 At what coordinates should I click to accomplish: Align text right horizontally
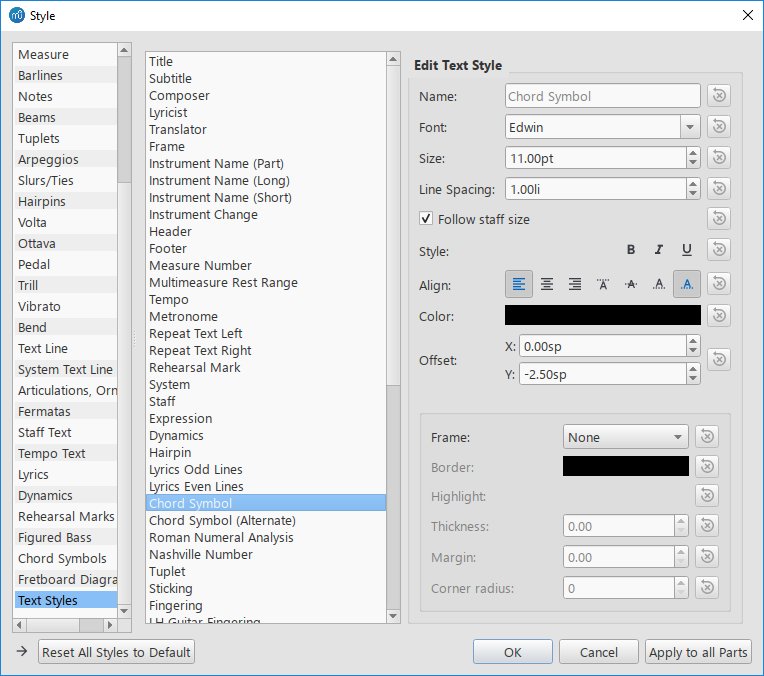(575, 284)
